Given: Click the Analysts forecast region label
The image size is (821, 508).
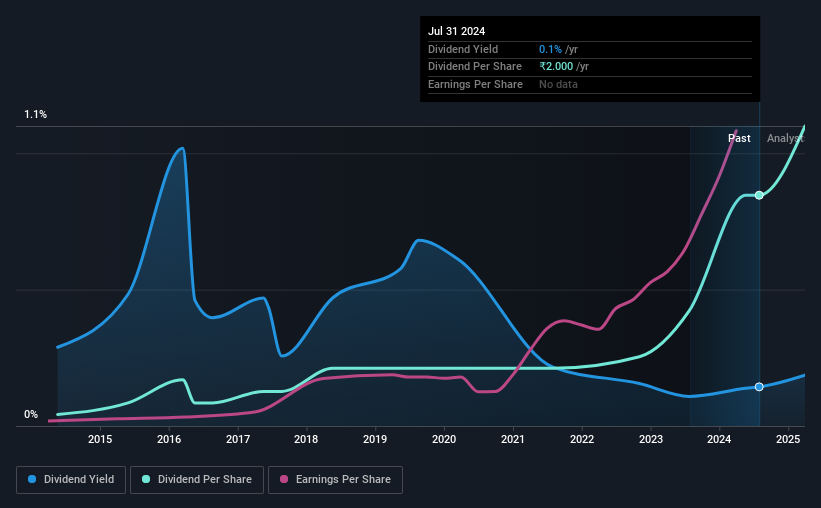Looking at the screenshot, I should tap(785, 138).
